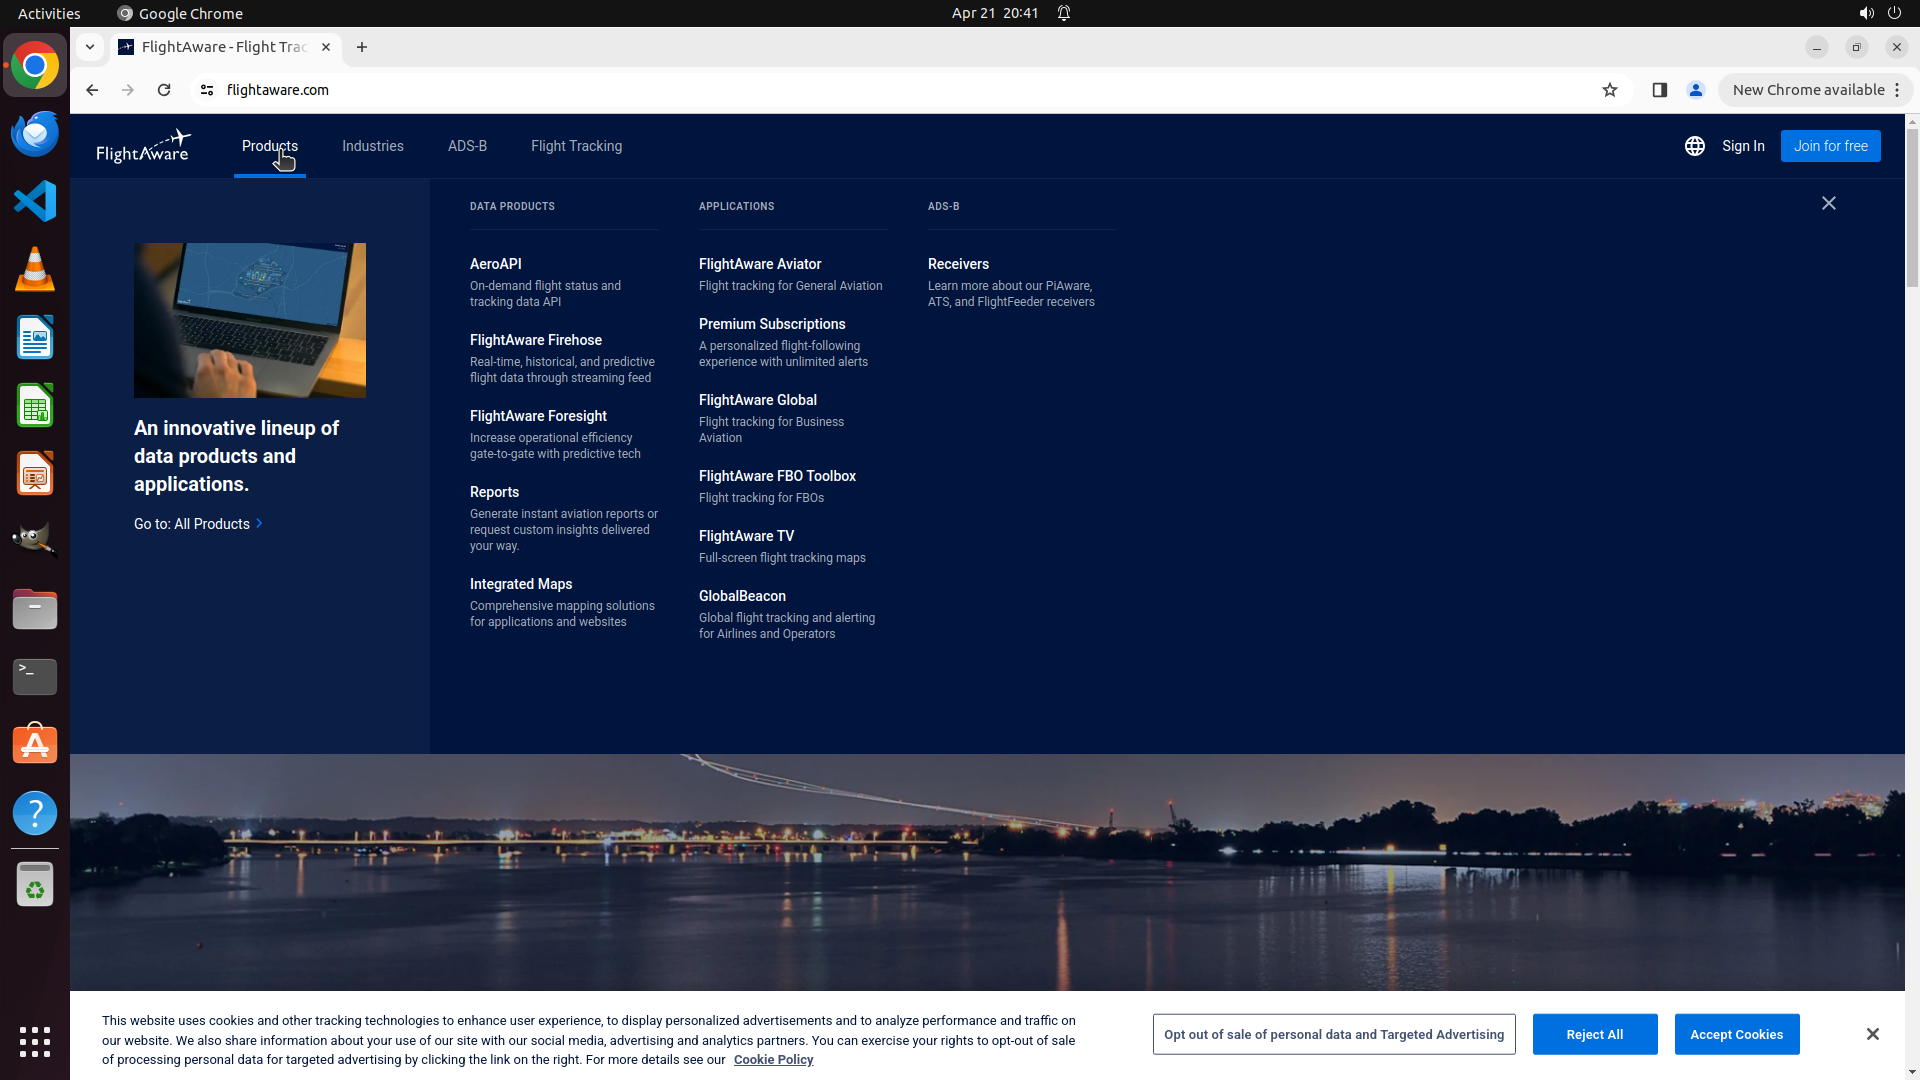
Task: Reload the page
Action: pos(164,90)
